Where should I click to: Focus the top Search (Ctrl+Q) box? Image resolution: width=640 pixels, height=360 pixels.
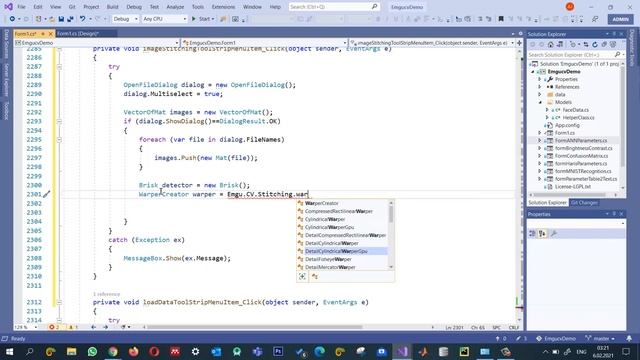[x=334, y=7]
